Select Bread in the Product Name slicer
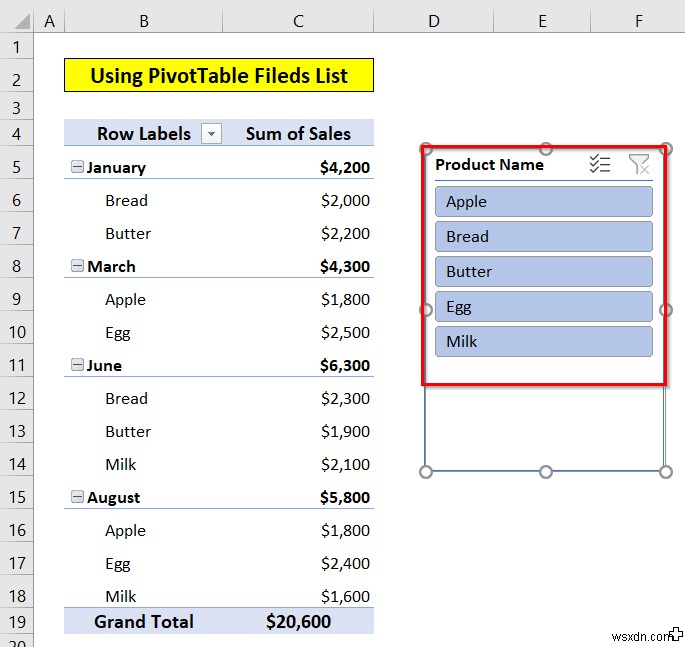 click(544, 236)
